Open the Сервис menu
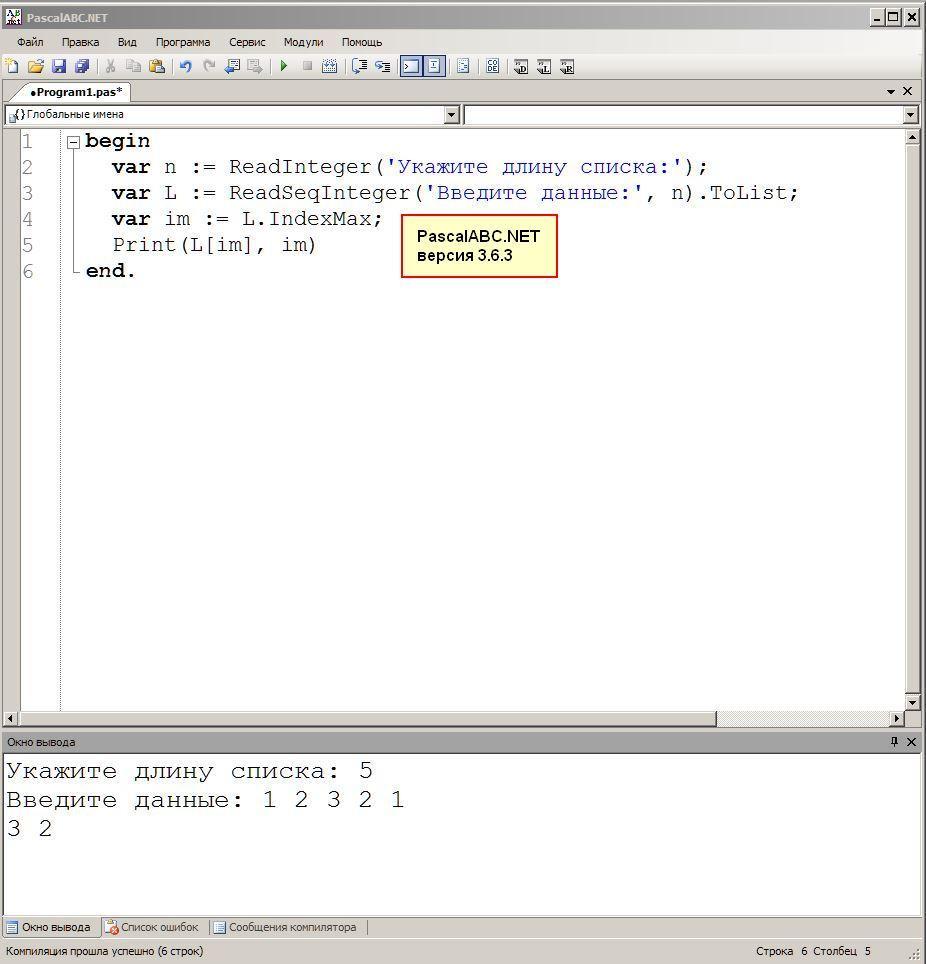This screenshot has height=964, width=926. tap(247, 42)
